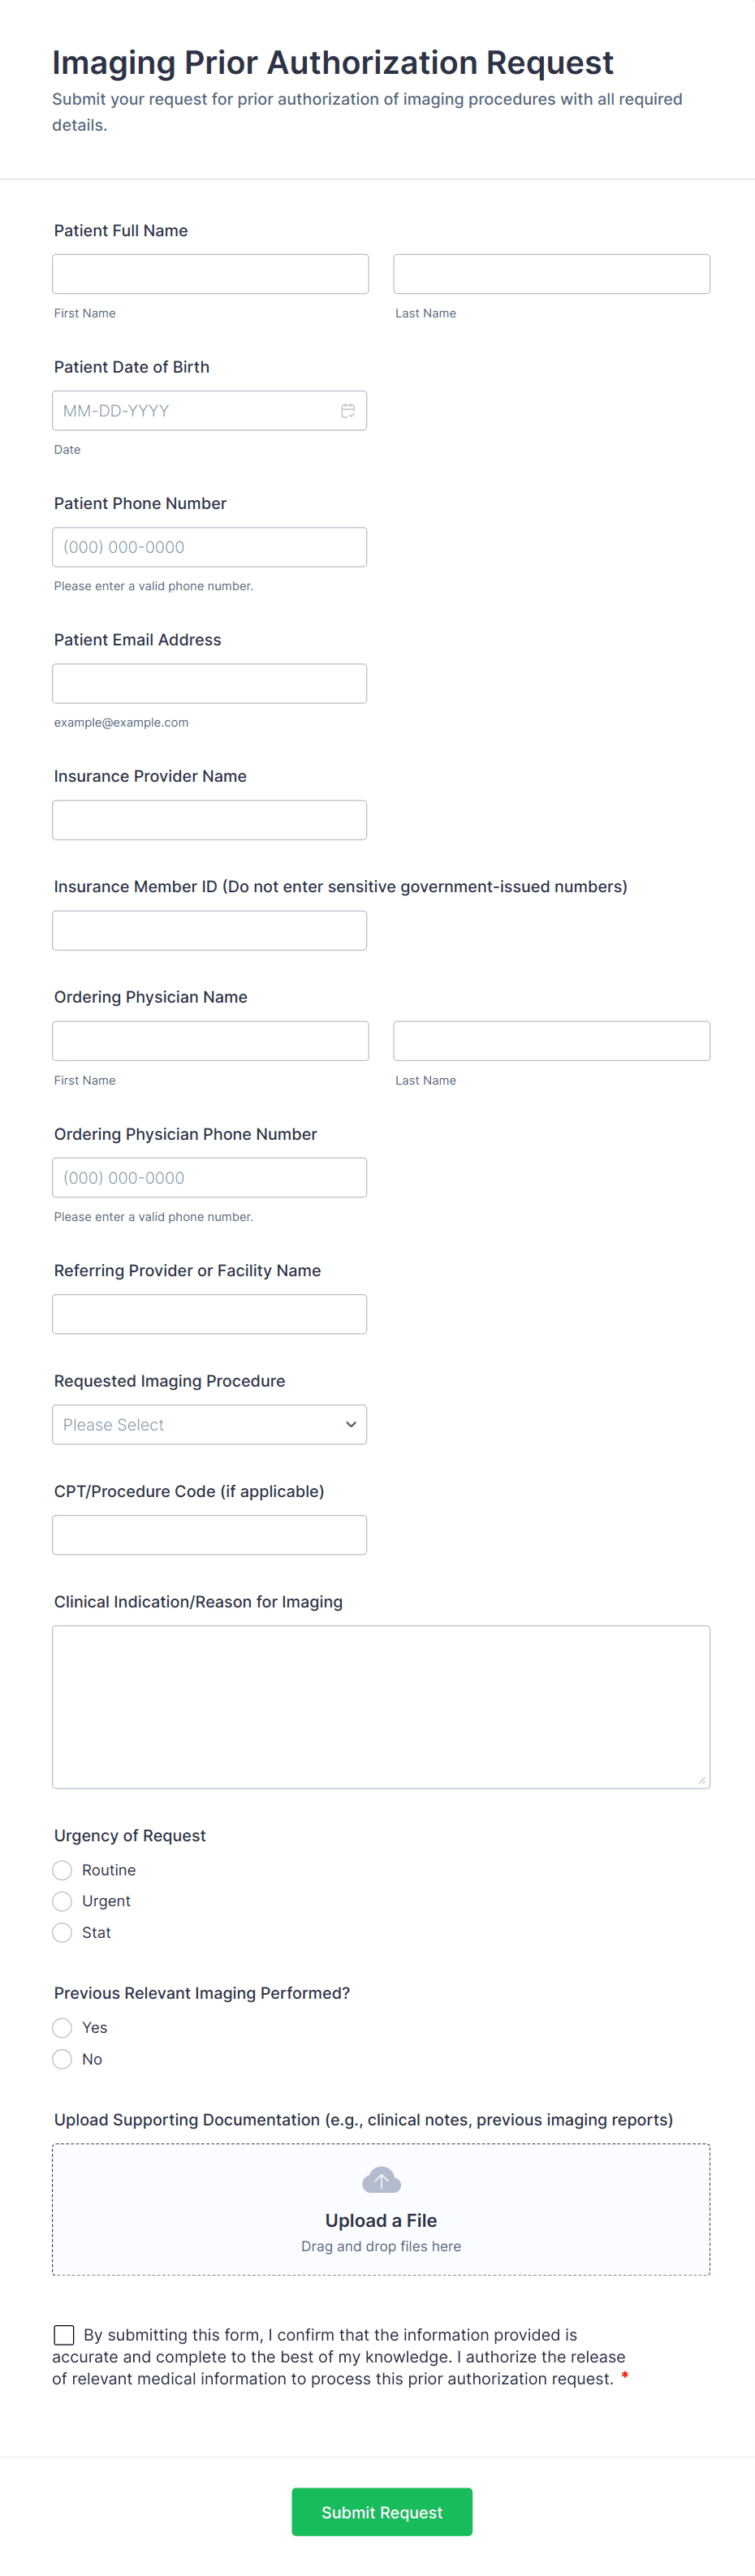The height and width of the screenshot is (2576, 755).
Task: Focus the Insurance Provider Name field
Action: pos(209,820)
